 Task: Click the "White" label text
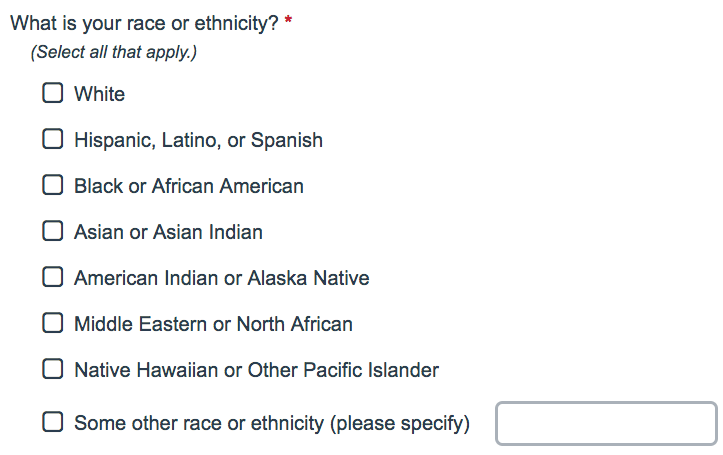(100, 94)
